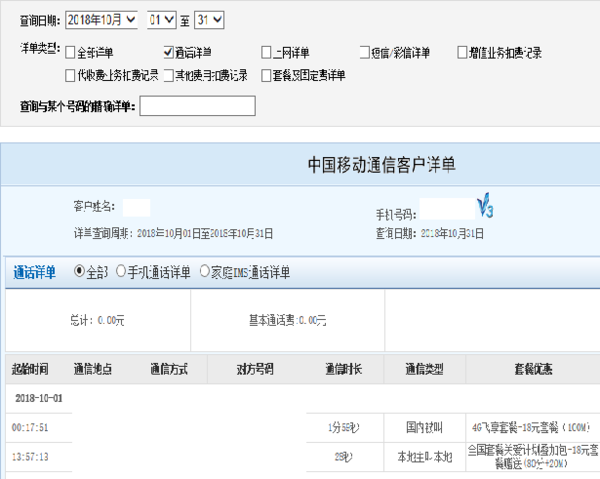The height and width of the screenshot is (479, 600).
Task: Select the 手机通话详单 radio button
Action: click(121, 271)
